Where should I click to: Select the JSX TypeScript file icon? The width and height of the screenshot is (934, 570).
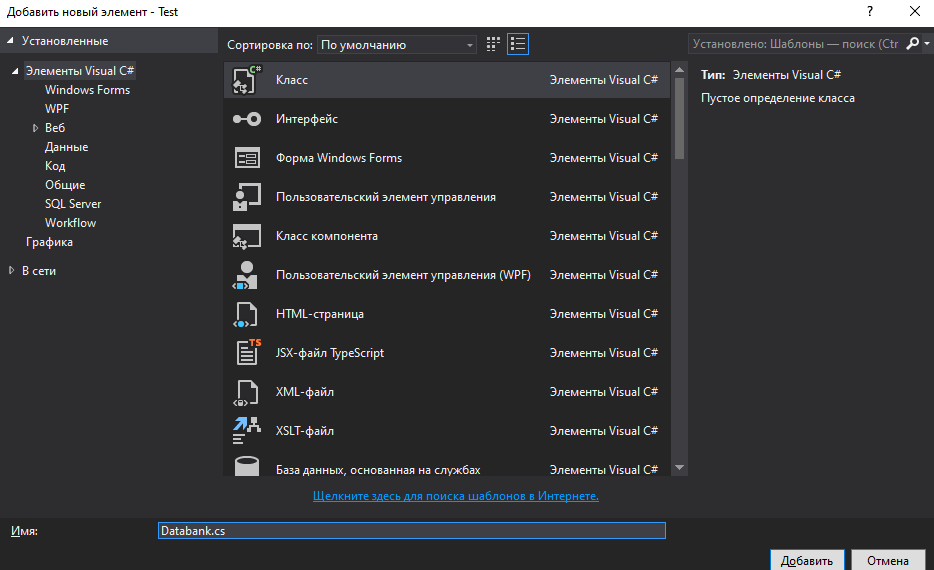(246, 353)
